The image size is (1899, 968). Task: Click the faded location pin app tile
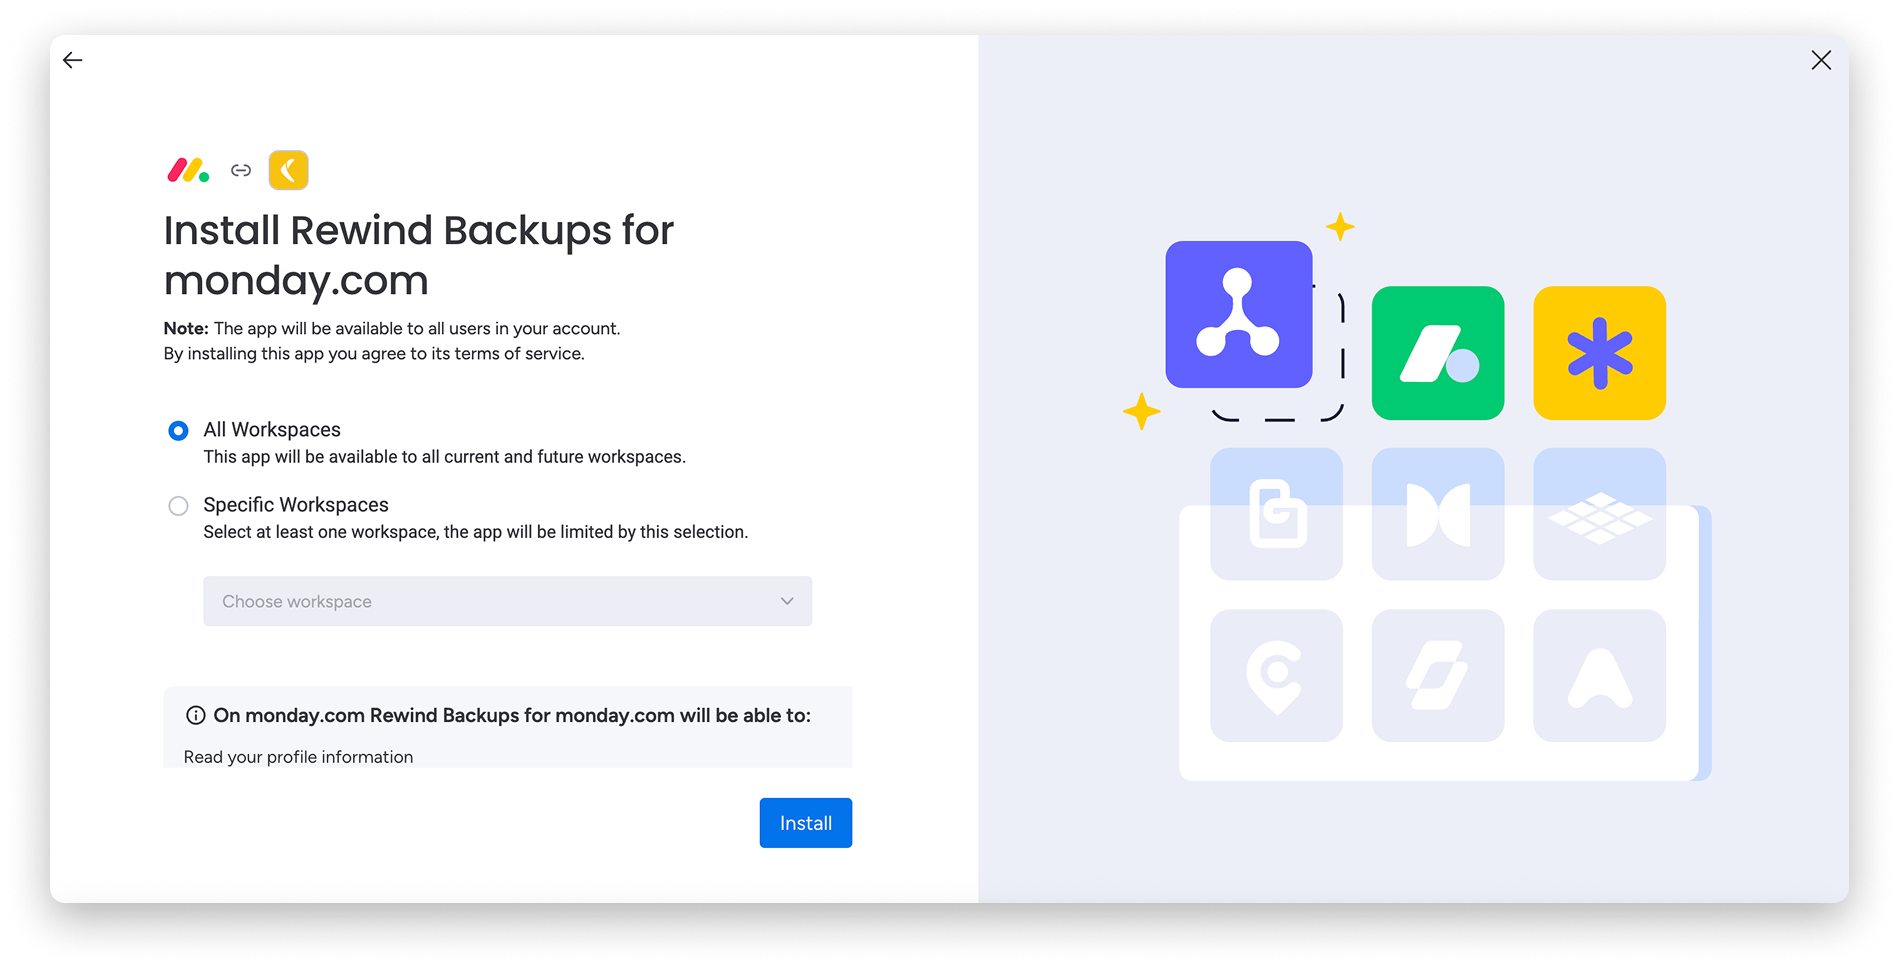click(x=1276, y=676)
